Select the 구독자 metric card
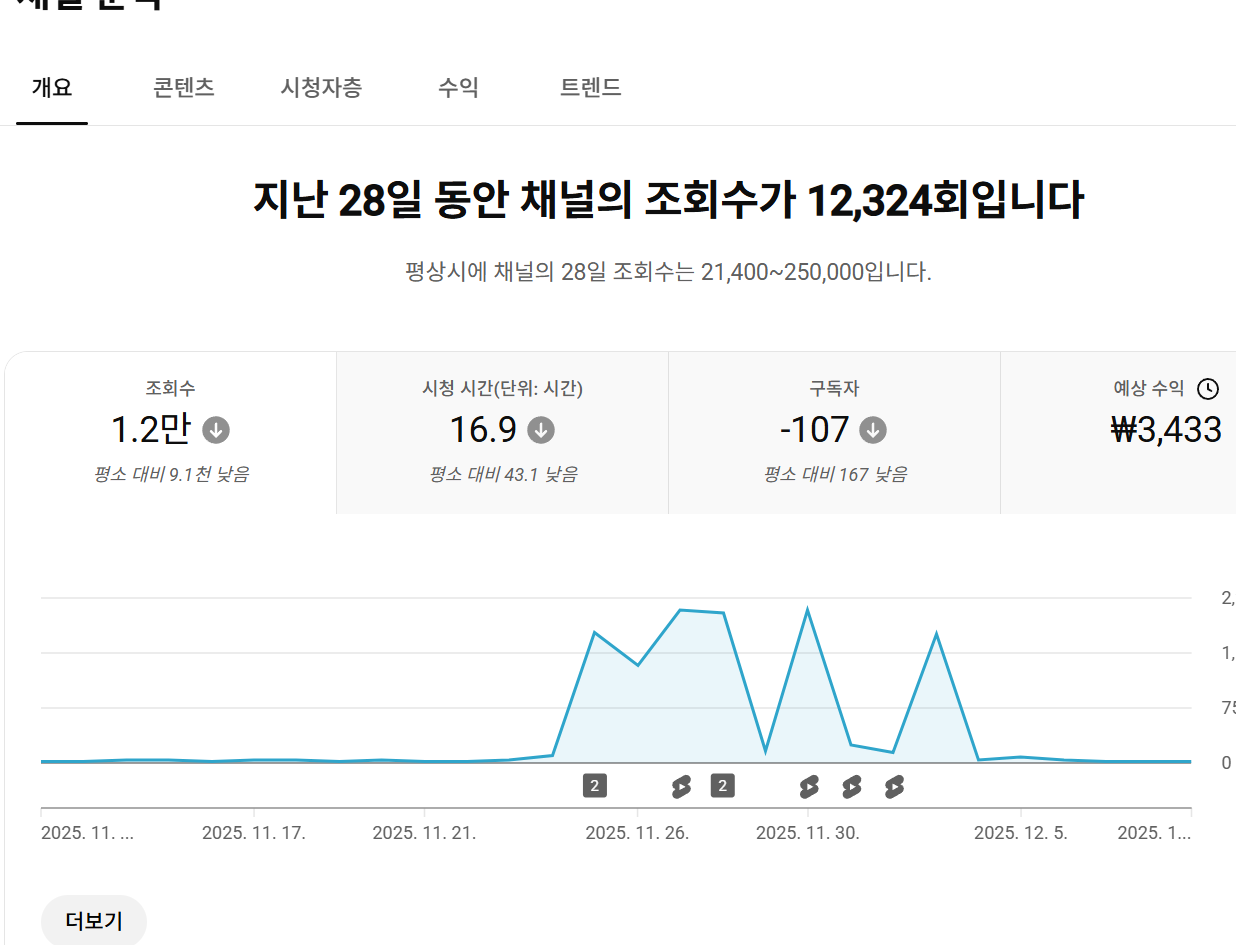 [834, 432]
